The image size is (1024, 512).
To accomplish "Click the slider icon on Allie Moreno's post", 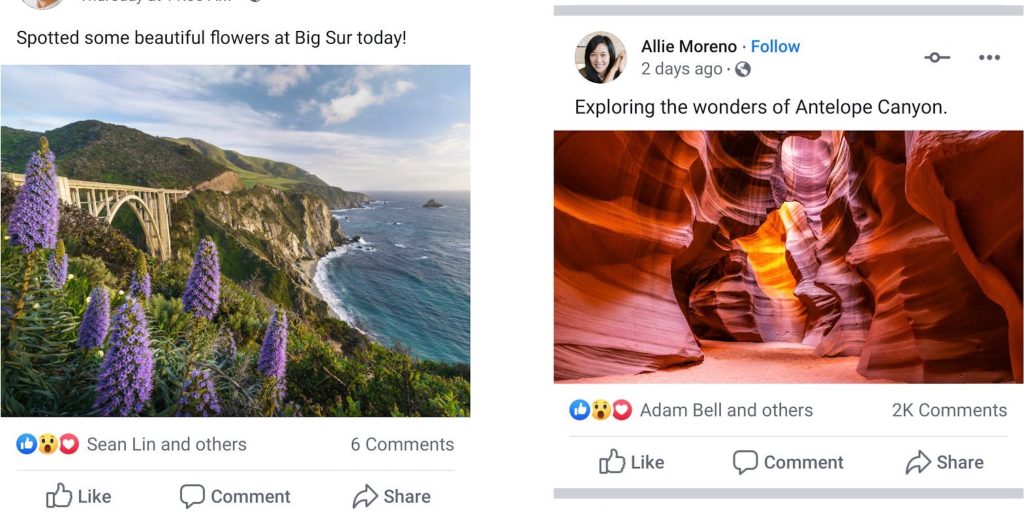I will point(937,57).
